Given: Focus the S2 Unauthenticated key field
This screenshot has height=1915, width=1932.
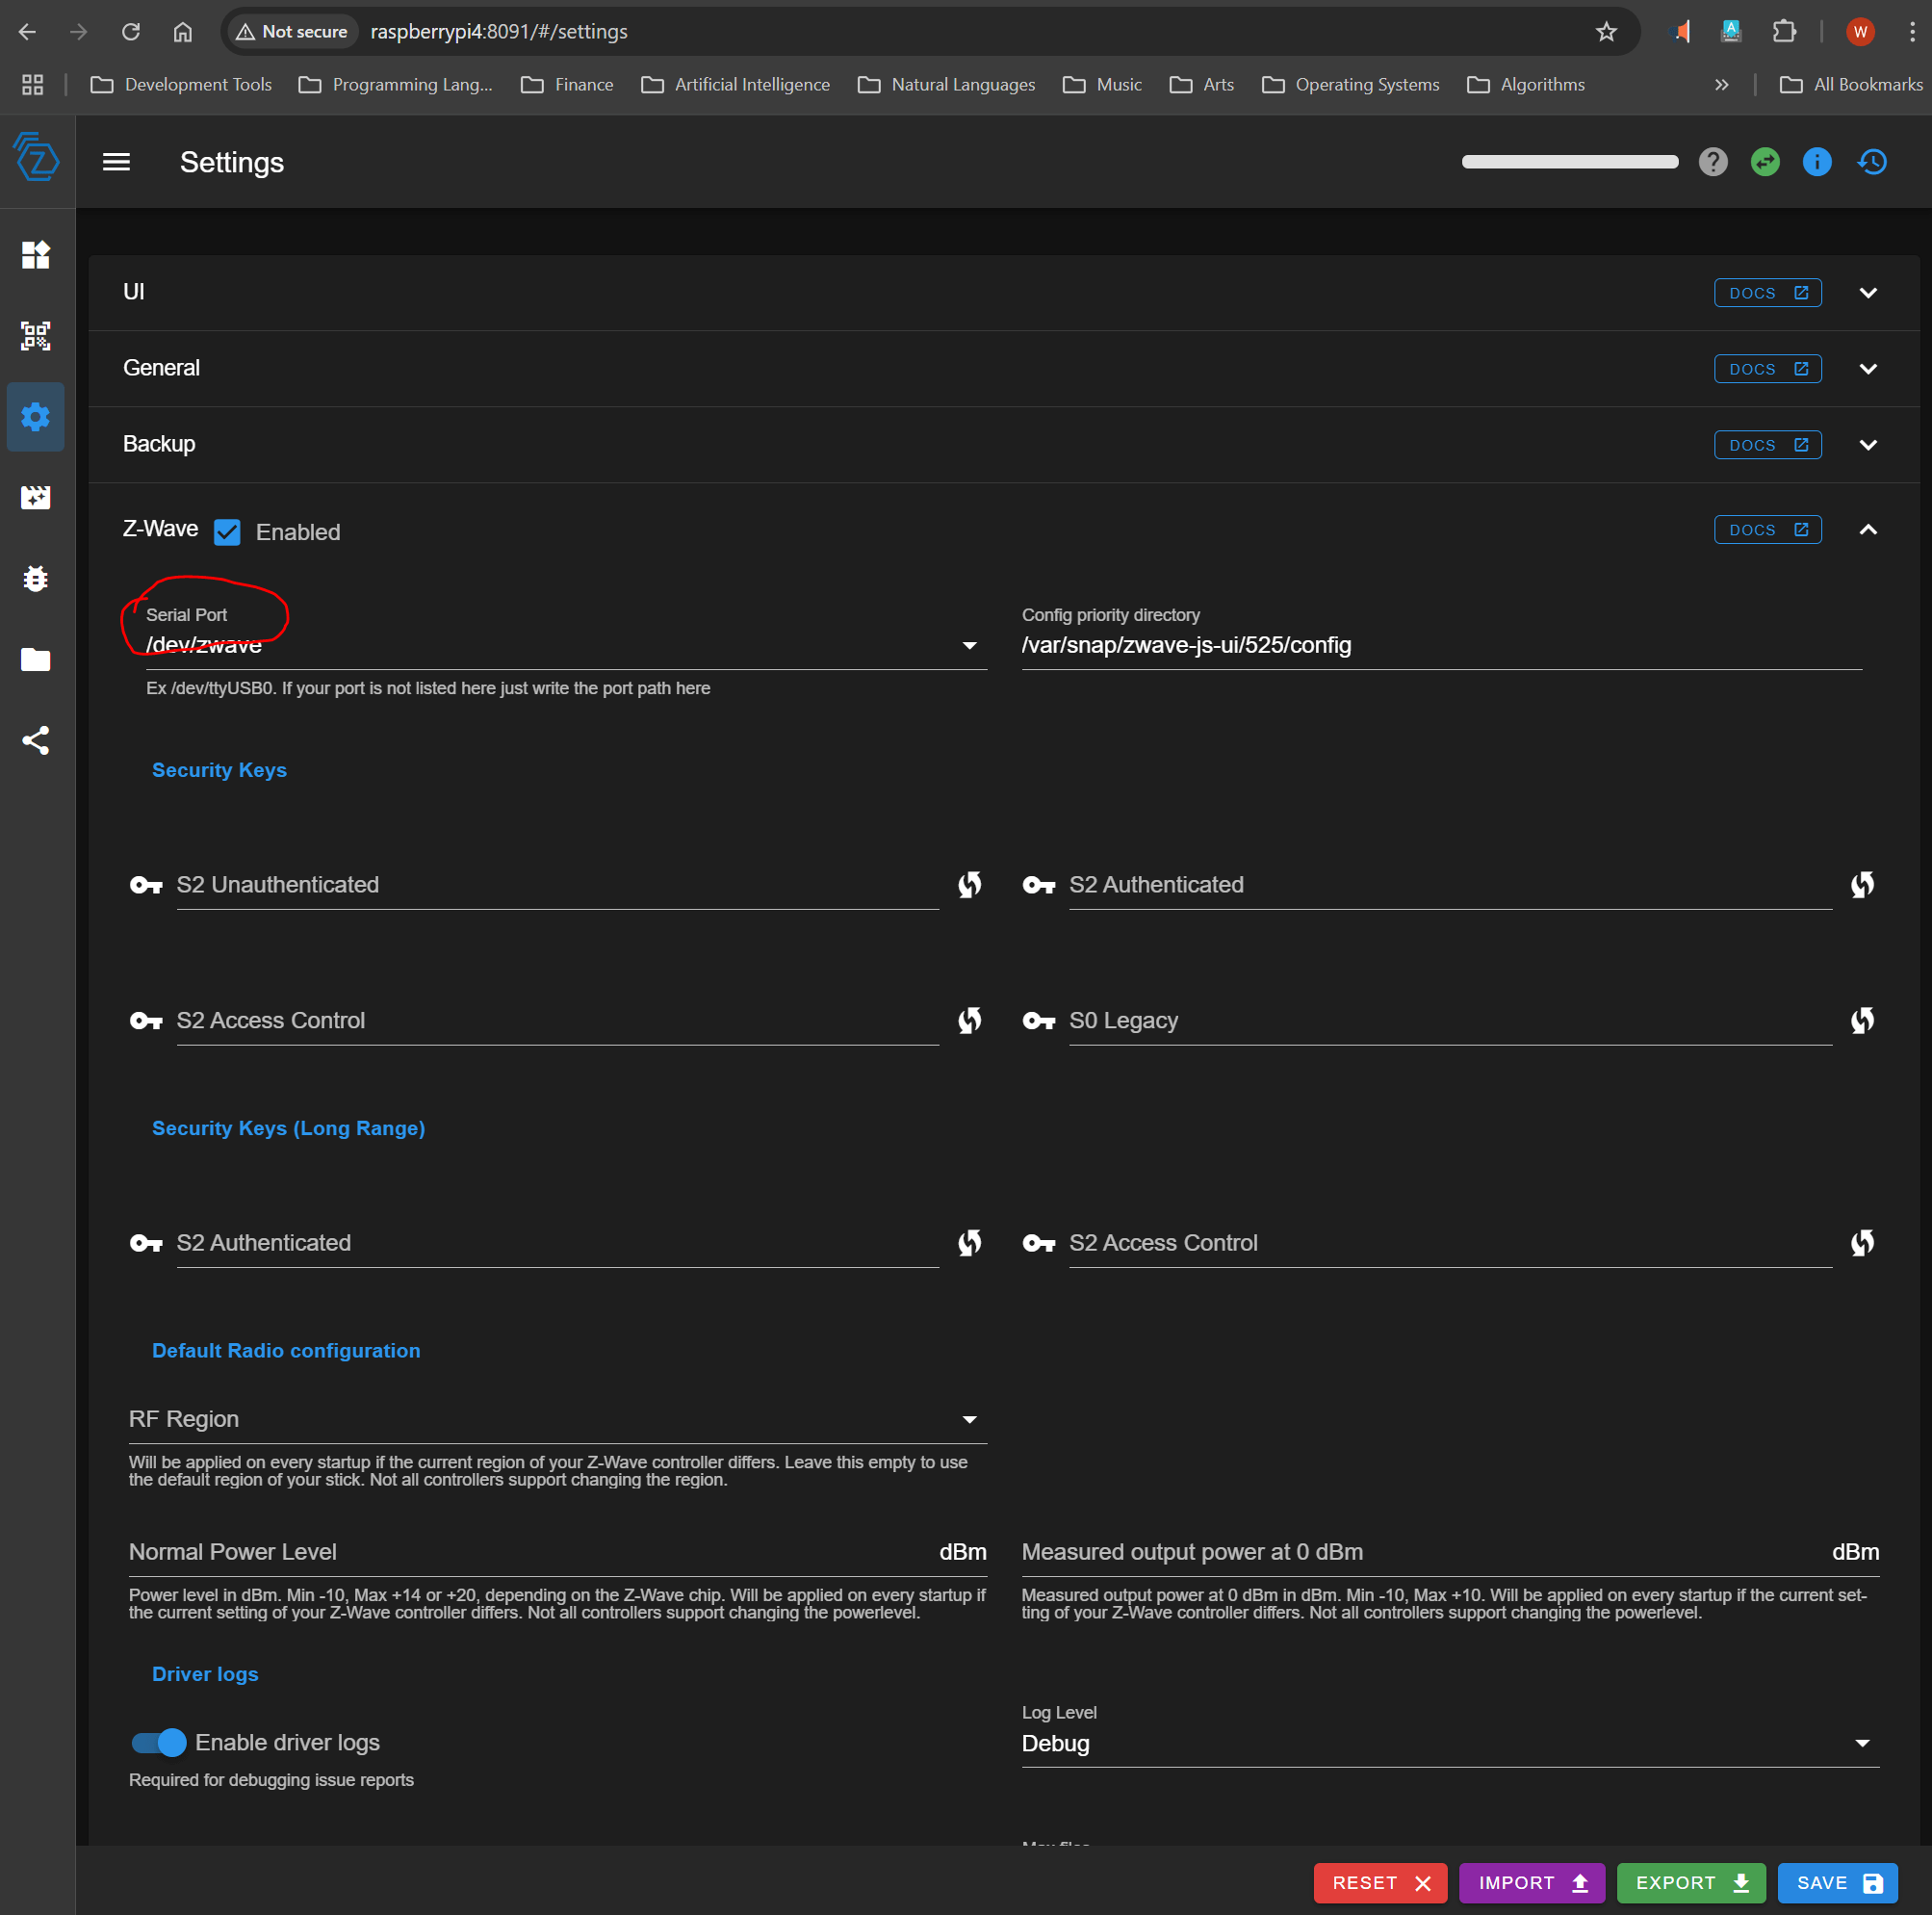Looking at the screenshot, I should (x=557, y=885).
